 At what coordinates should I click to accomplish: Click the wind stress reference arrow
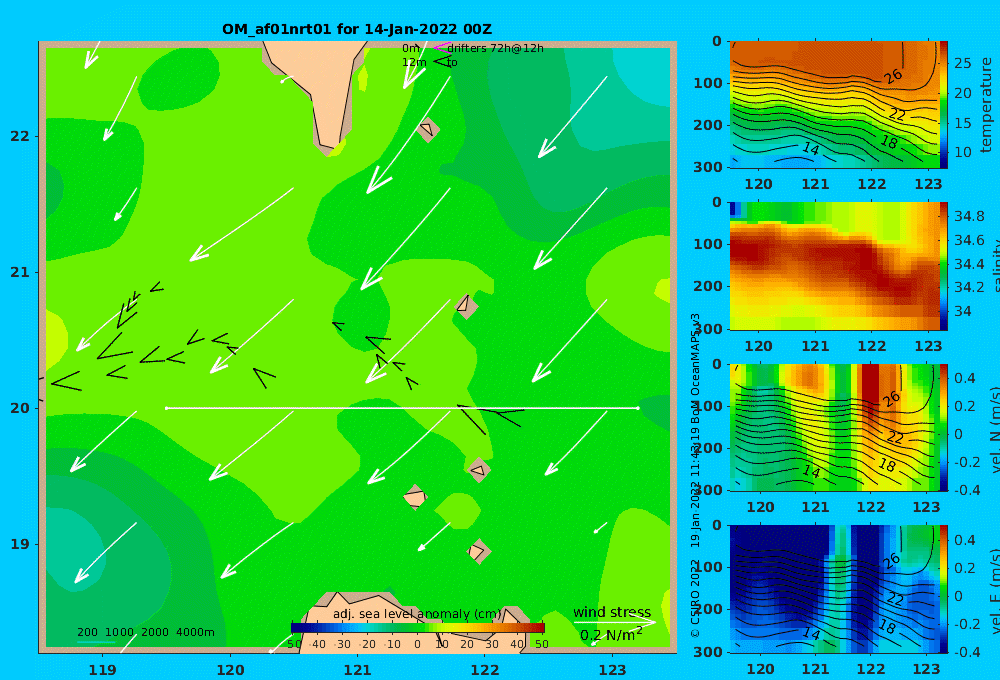(614, 622)
